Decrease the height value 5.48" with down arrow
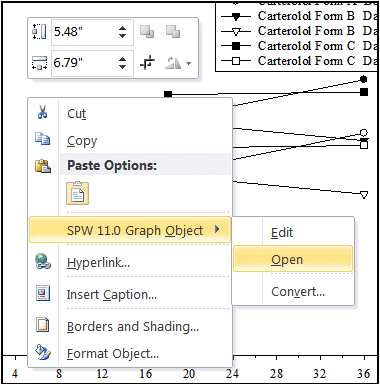This screenshot has width=380, height=385. [122, 35]
